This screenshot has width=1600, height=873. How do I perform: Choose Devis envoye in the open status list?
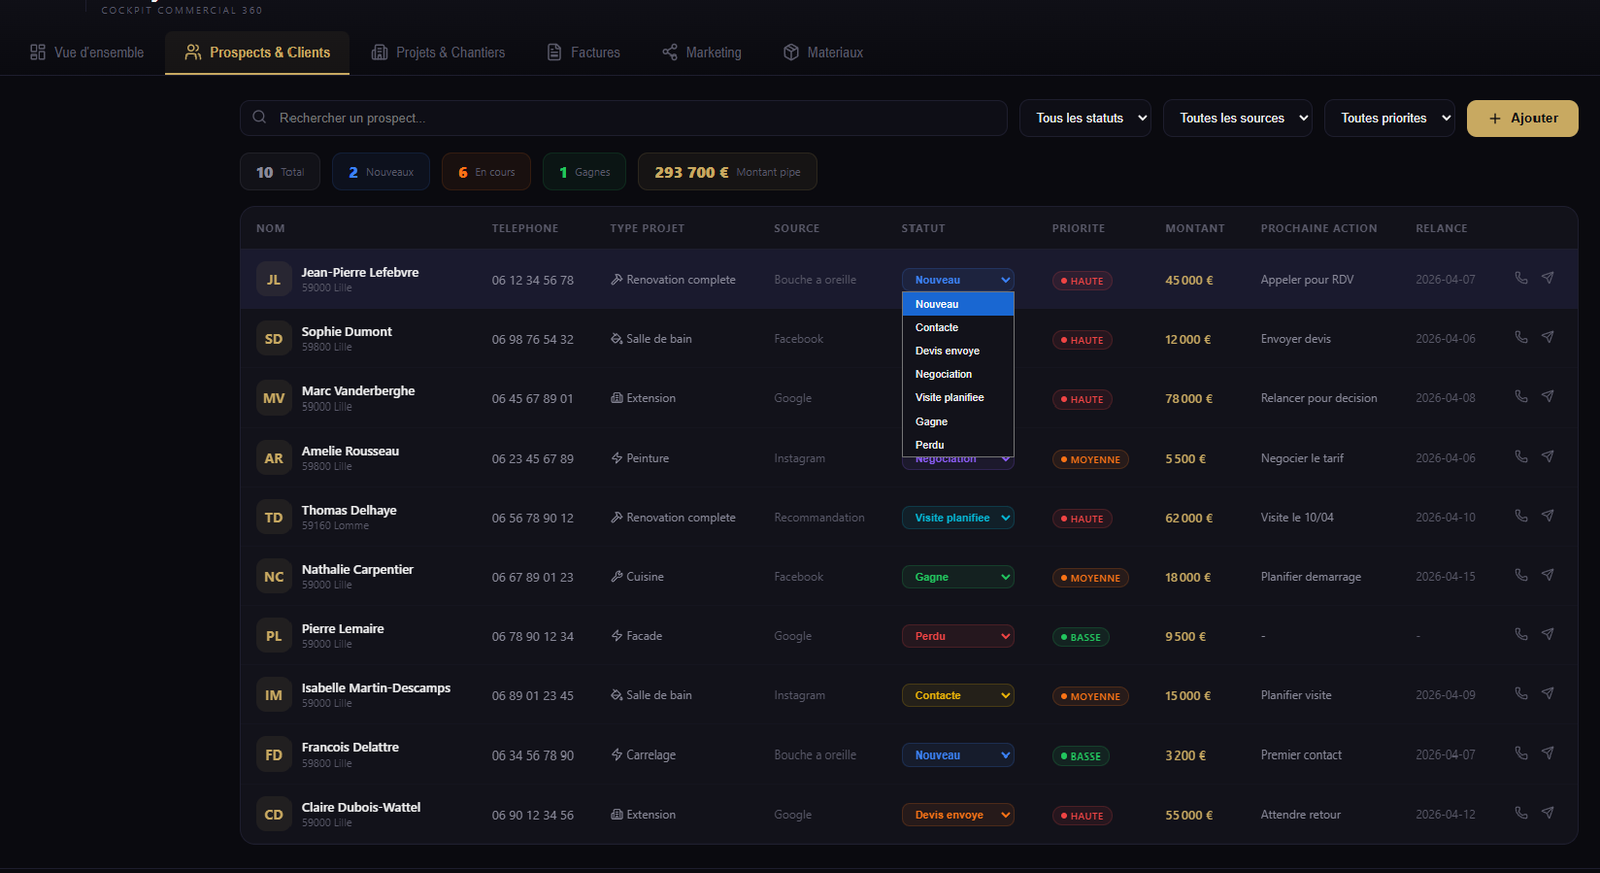click(x=947, y=351)
